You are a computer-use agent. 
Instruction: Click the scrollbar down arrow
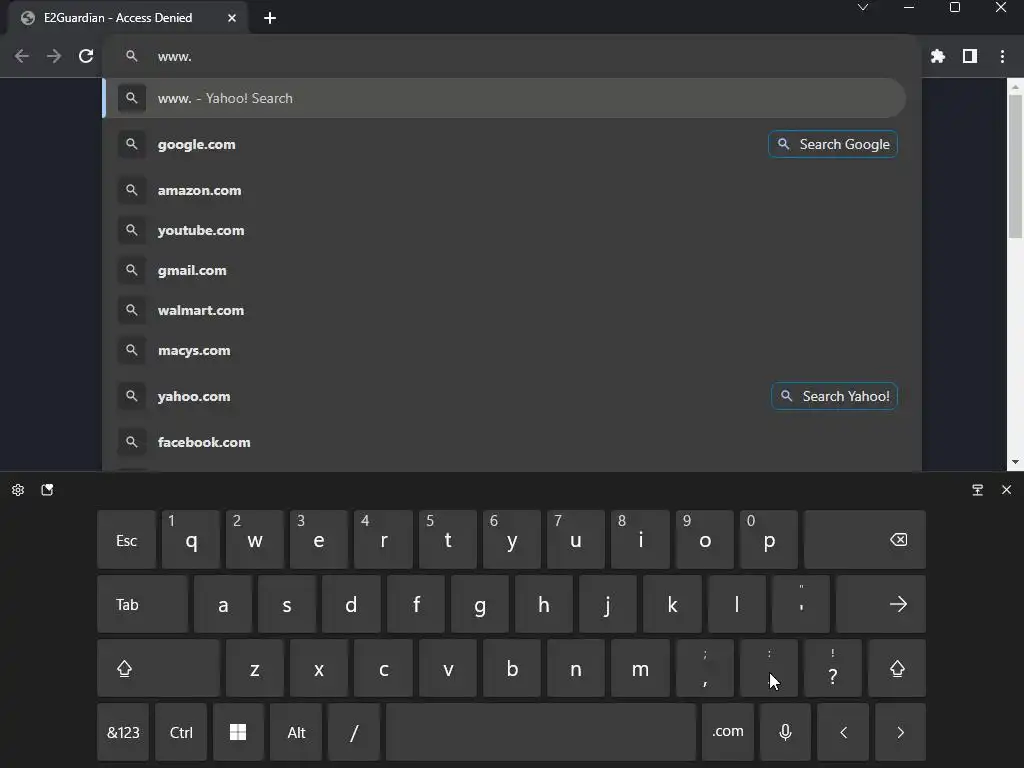pyautogui.click(x=1015, y=462)
